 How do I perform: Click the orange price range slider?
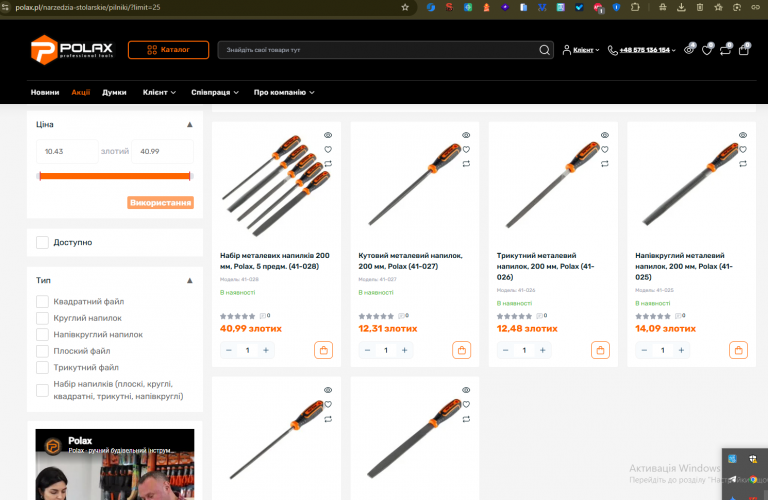coord(115,176)
